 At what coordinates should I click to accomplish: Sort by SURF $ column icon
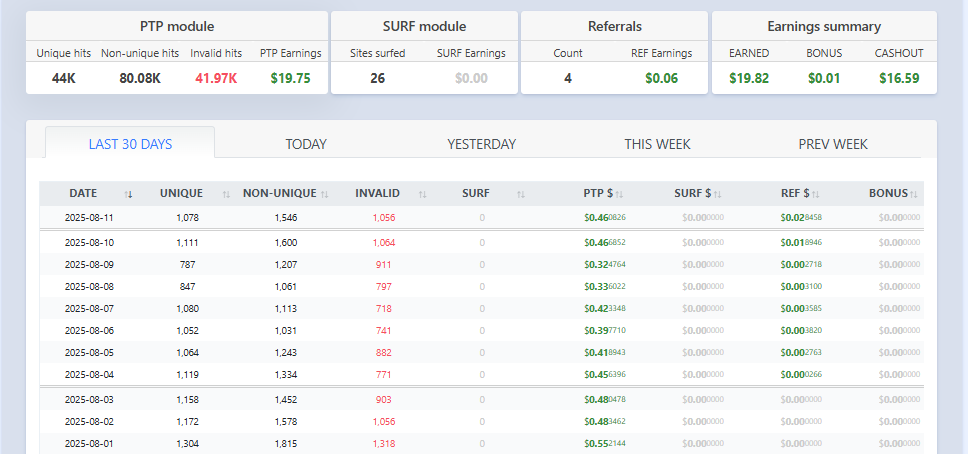coord(717,195)
